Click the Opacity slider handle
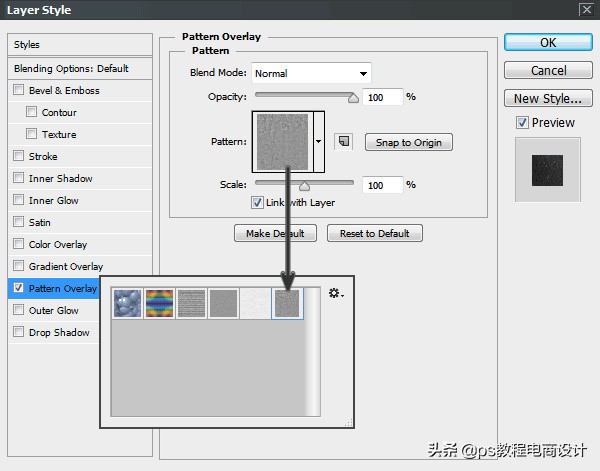 353,98
